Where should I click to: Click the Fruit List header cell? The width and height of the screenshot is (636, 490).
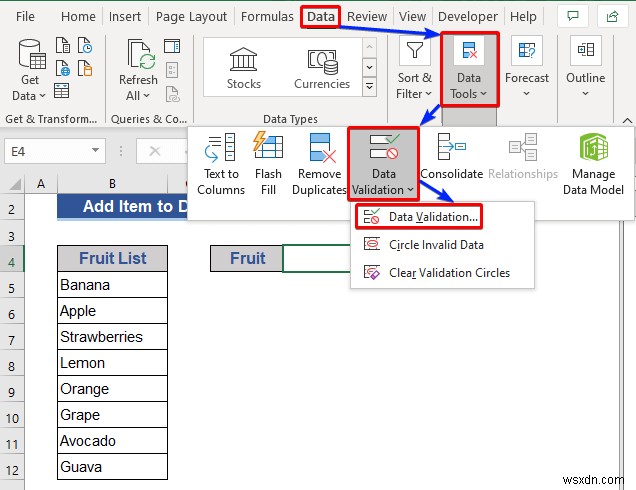click(x=112, y=258)
